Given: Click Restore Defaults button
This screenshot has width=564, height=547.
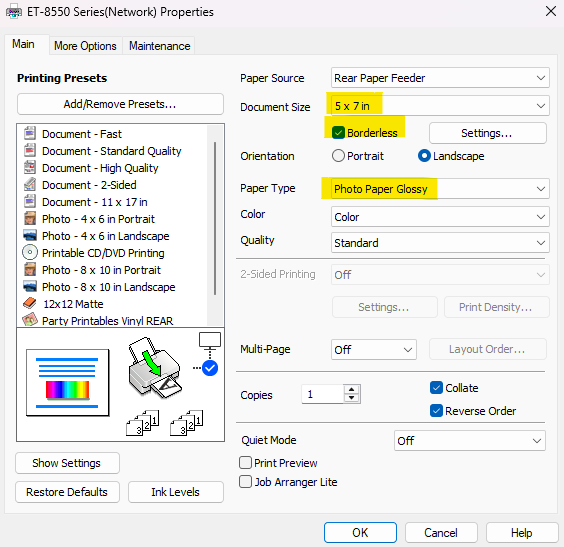Looking at the screenshot, I should (67, 492).
